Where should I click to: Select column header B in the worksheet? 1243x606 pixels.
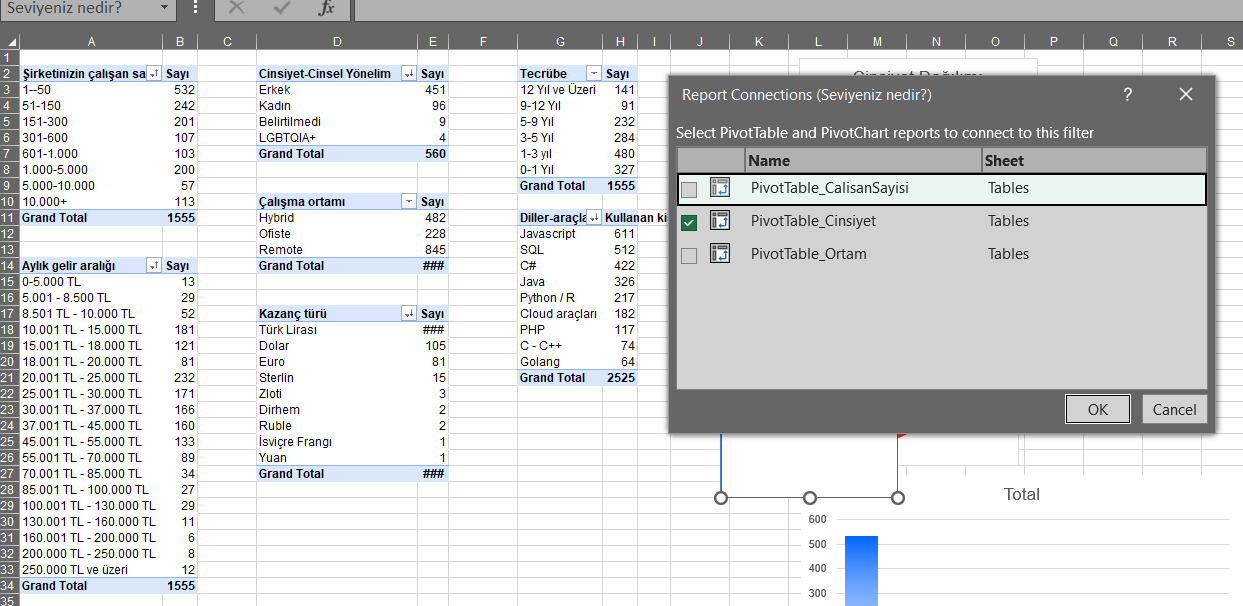pos(180,41)
